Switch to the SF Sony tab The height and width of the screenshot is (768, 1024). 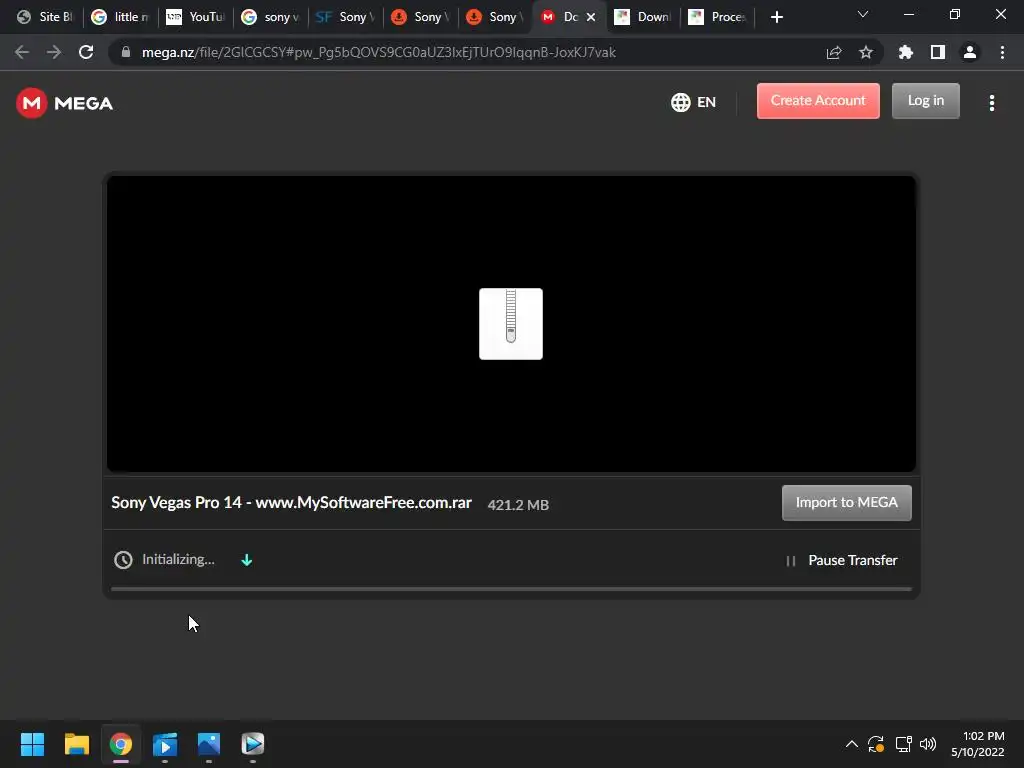click(x=345, y=17)
